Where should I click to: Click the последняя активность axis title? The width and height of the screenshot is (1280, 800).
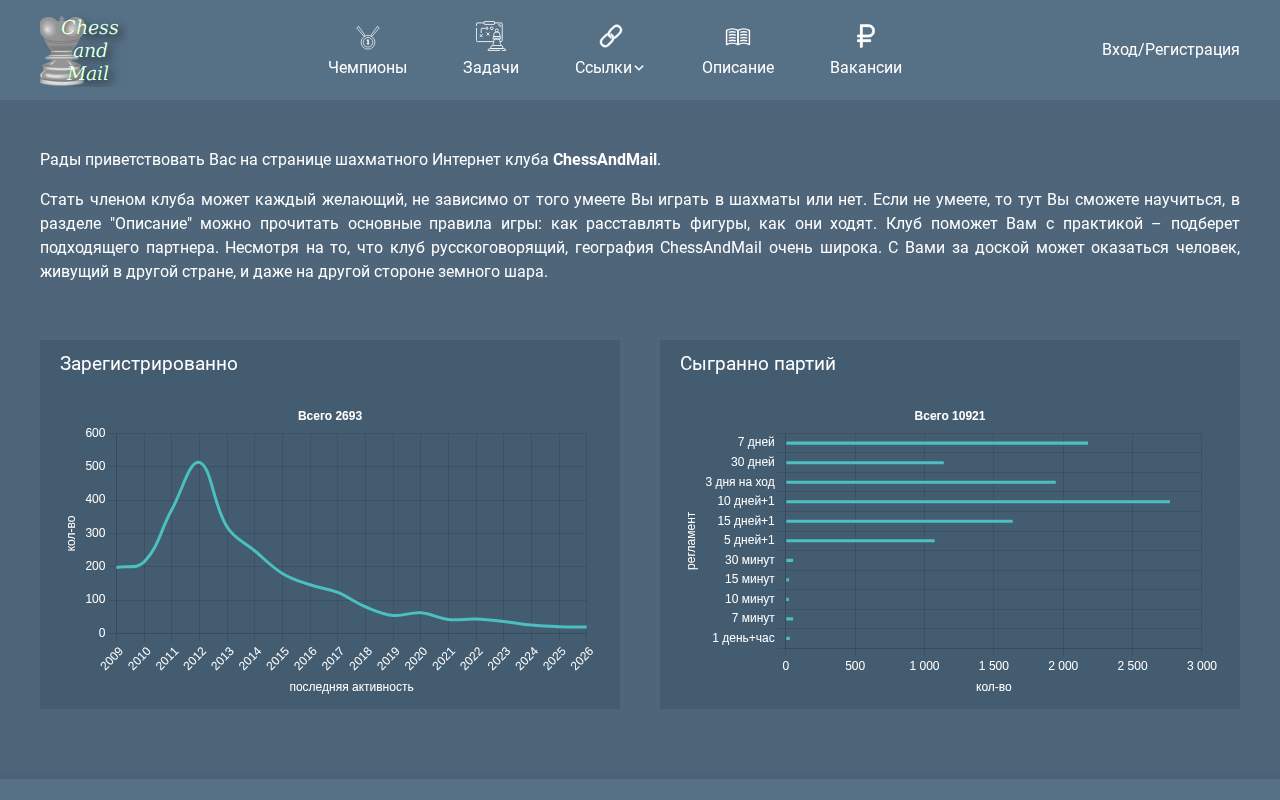[351, 687]
